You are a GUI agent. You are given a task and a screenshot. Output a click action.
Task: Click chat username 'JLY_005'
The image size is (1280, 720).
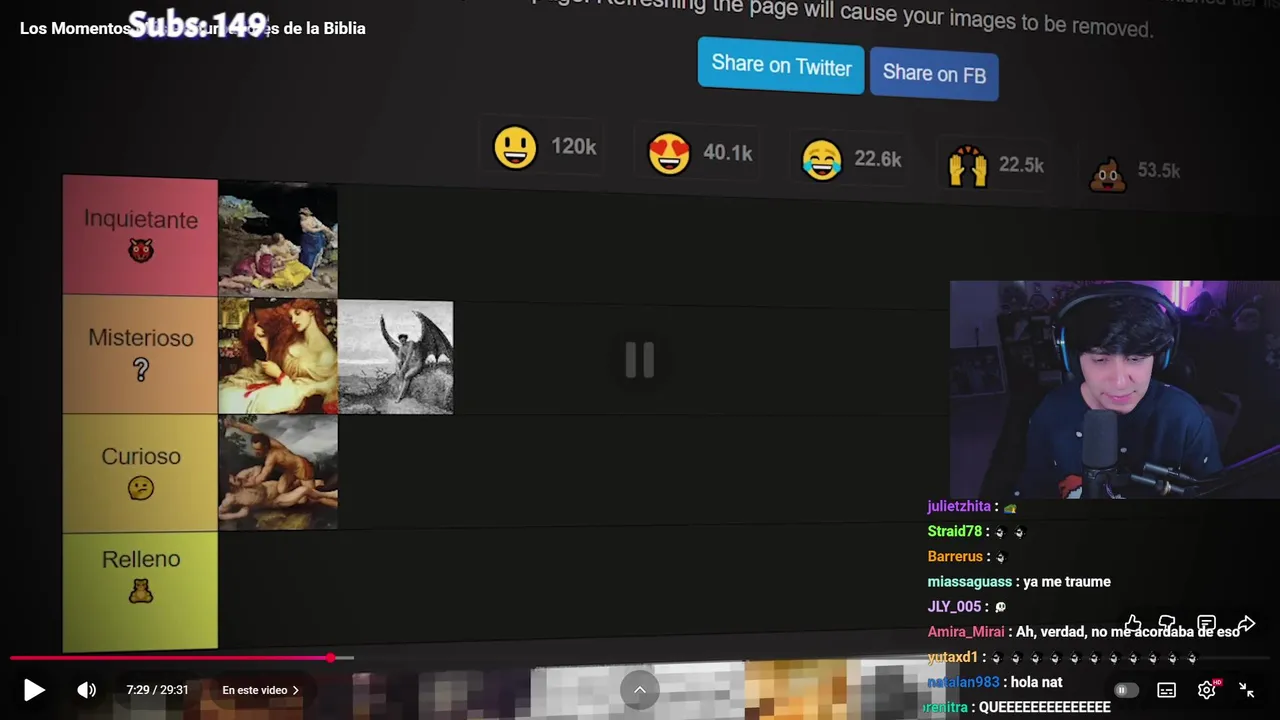tap(954, 606)
